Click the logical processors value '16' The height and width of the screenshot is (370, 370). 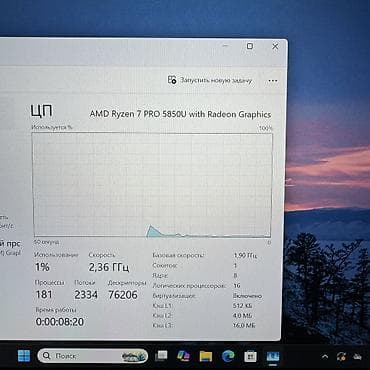(x=236, y=286)
